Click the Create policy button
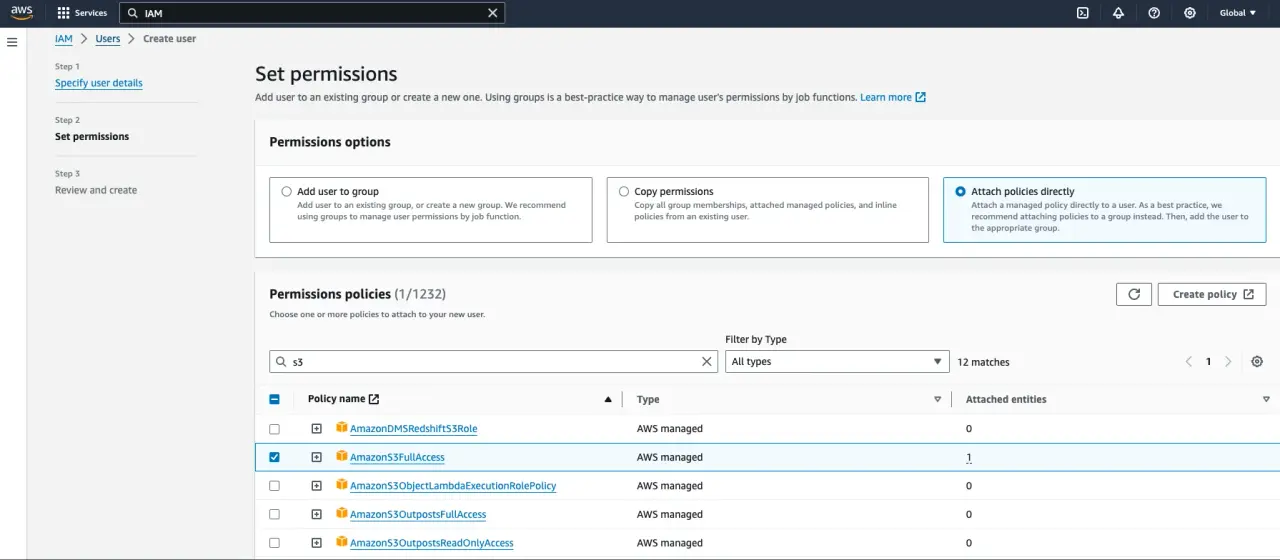 [1212, 294]
